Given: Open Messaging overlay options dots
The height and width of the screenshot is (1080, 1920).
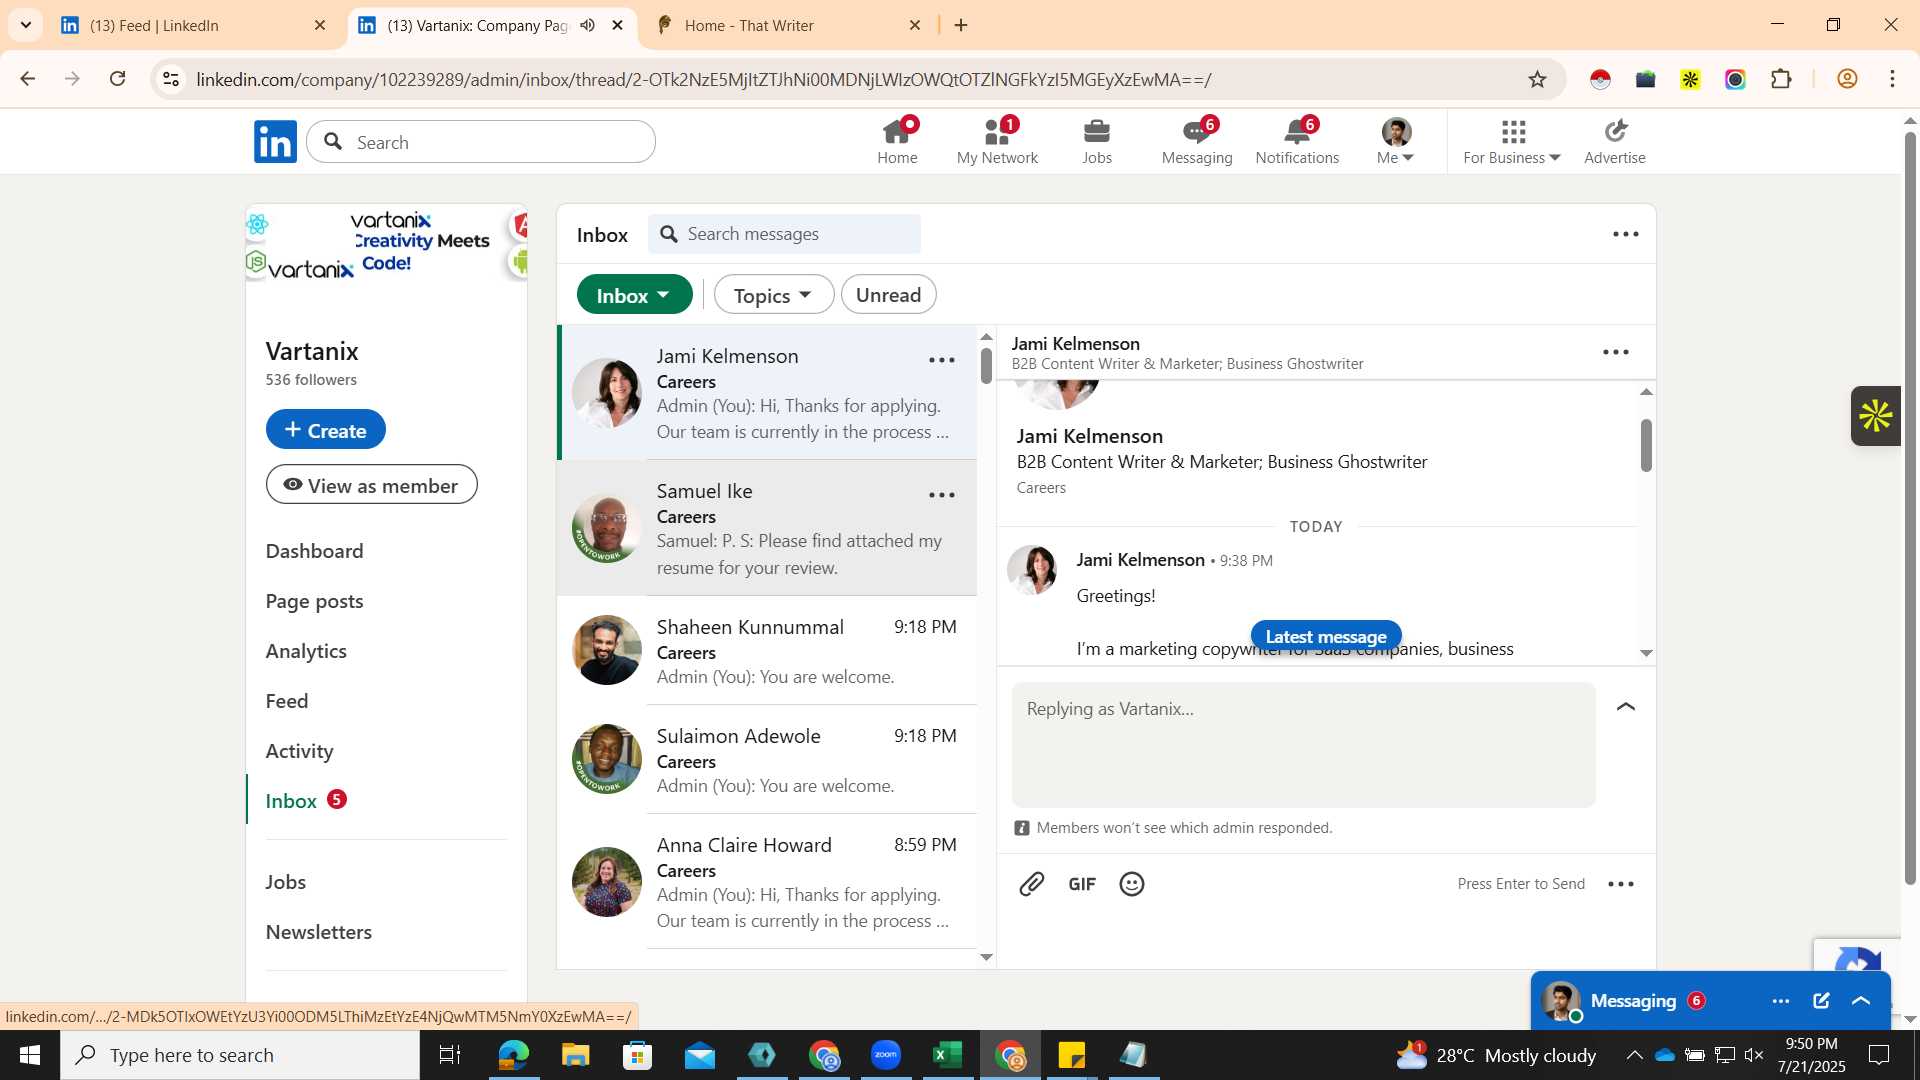Looking at the screenshot, I should click(x=1781, y=1001).
